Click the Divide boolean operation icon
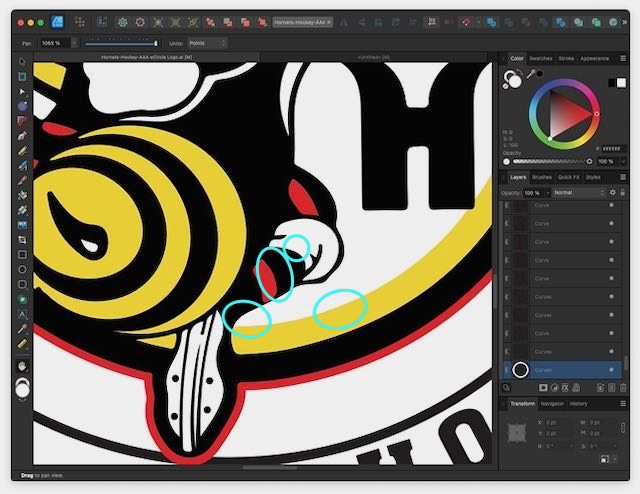 [x=561, y=22]
